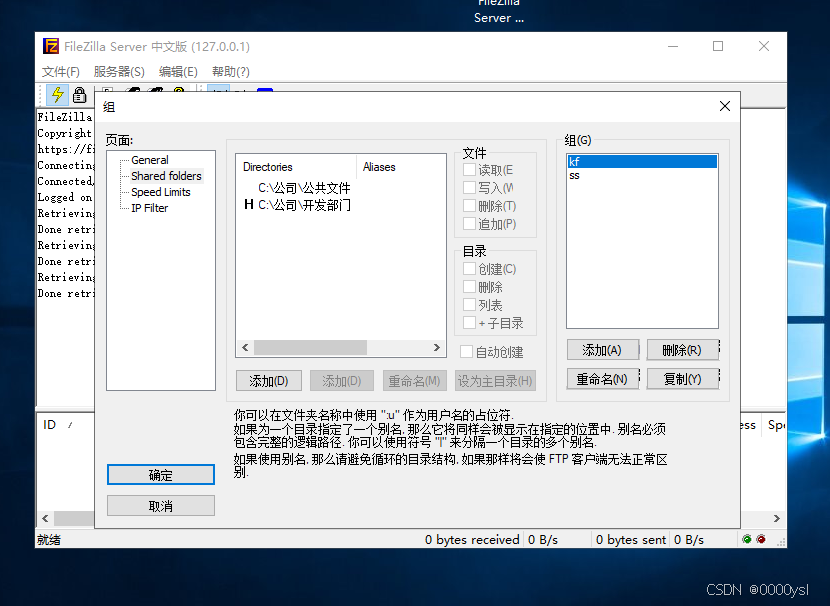Click the 设为主目录(H) button
The width and height of the screenshot is (830, 606).
point(495,381)
